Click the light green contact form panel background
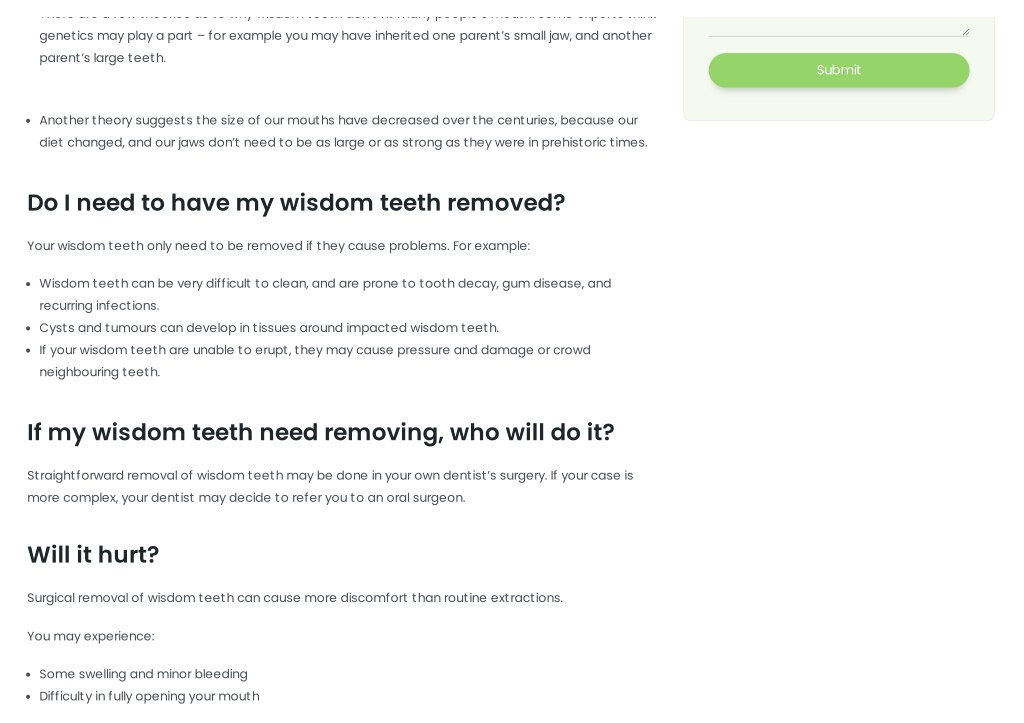Screen dimensions: 1024x723 tap(839, 103)
